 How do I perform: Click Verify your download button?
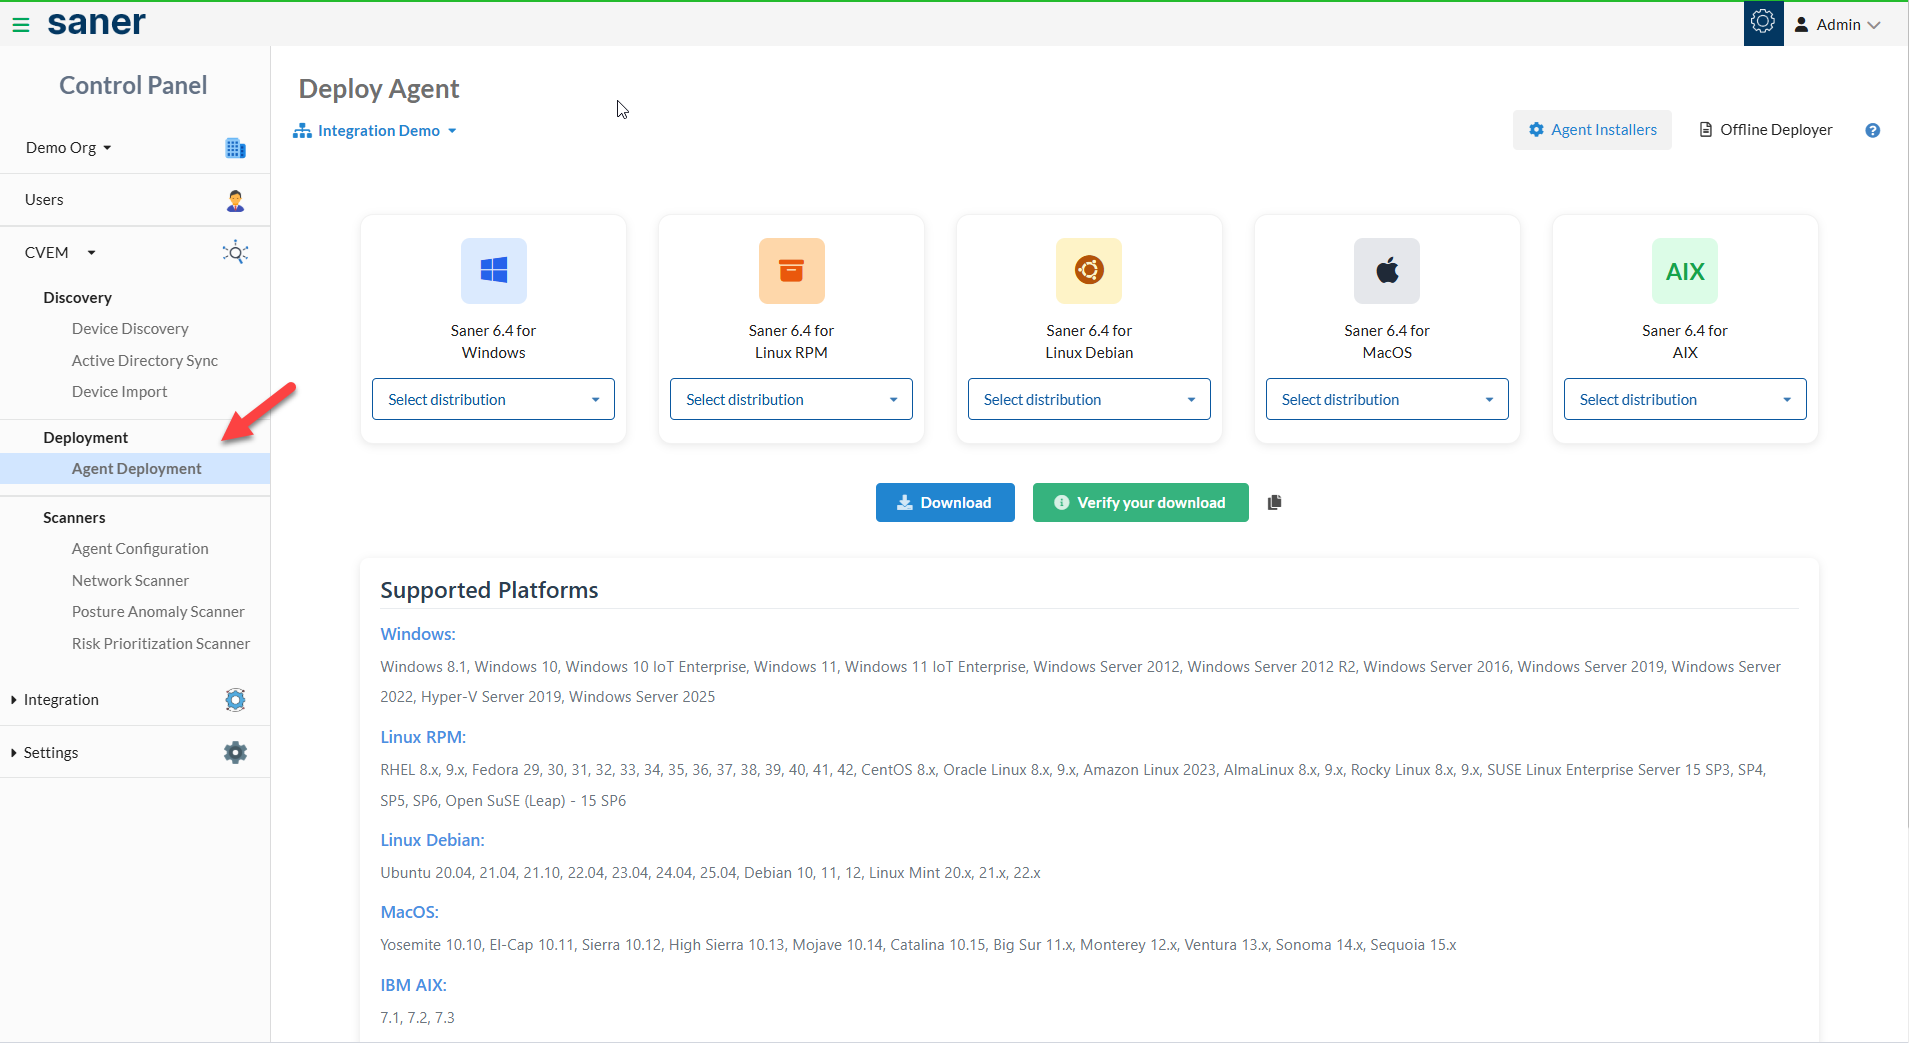click(x=1140, y=503)
